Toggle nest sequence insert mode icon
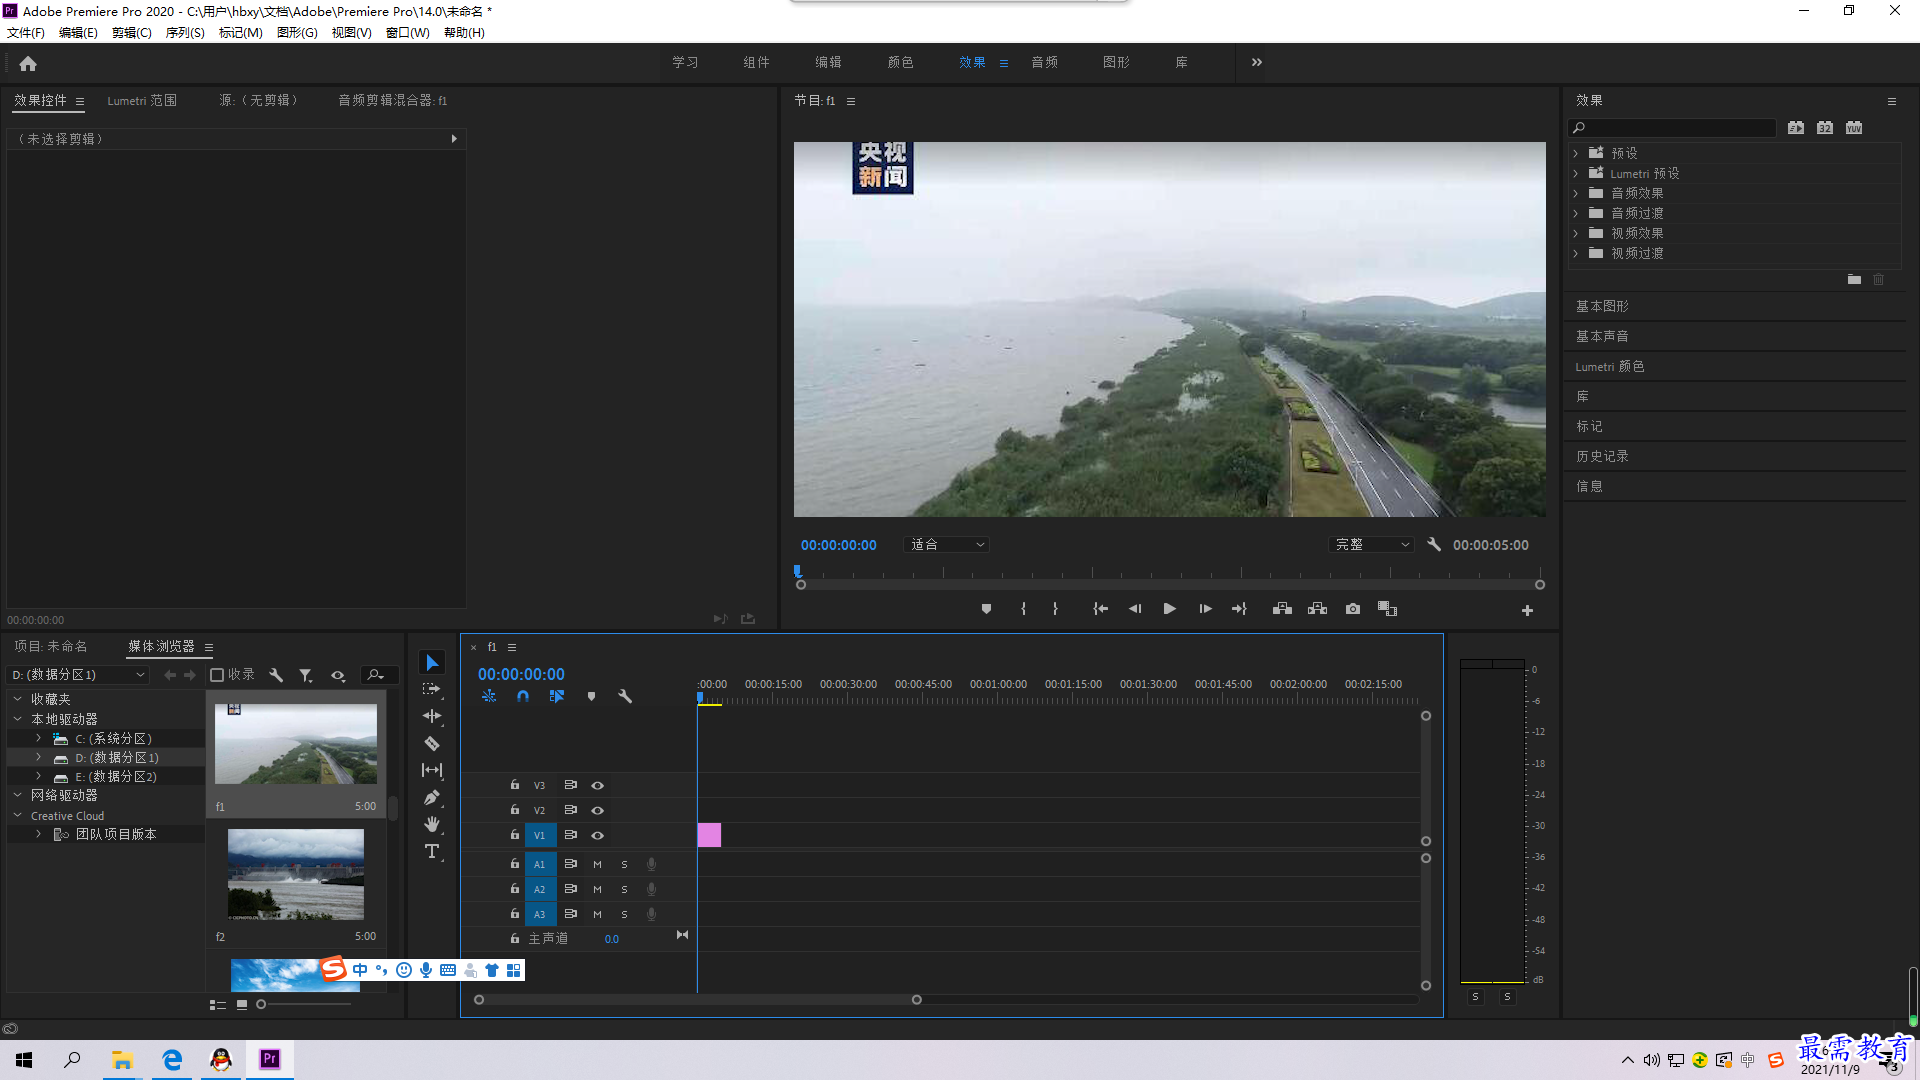The height and width of the screenshot is (1080, 1920). 489,696
